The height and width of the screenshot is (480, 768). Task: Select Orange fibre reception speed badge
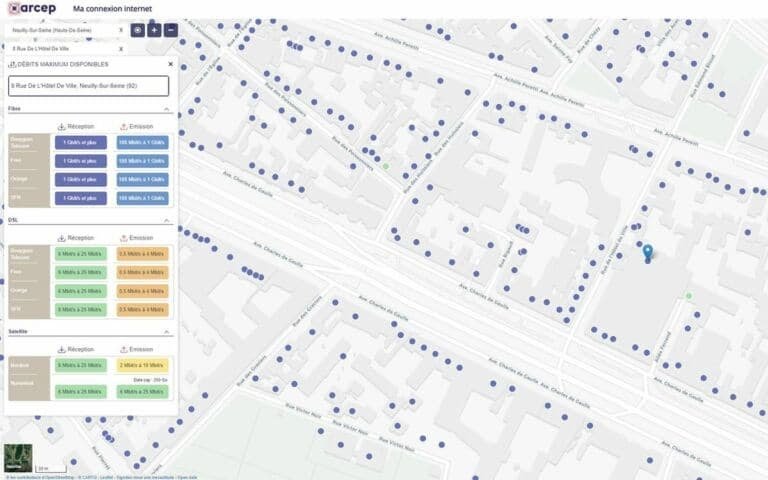point(80,180)
